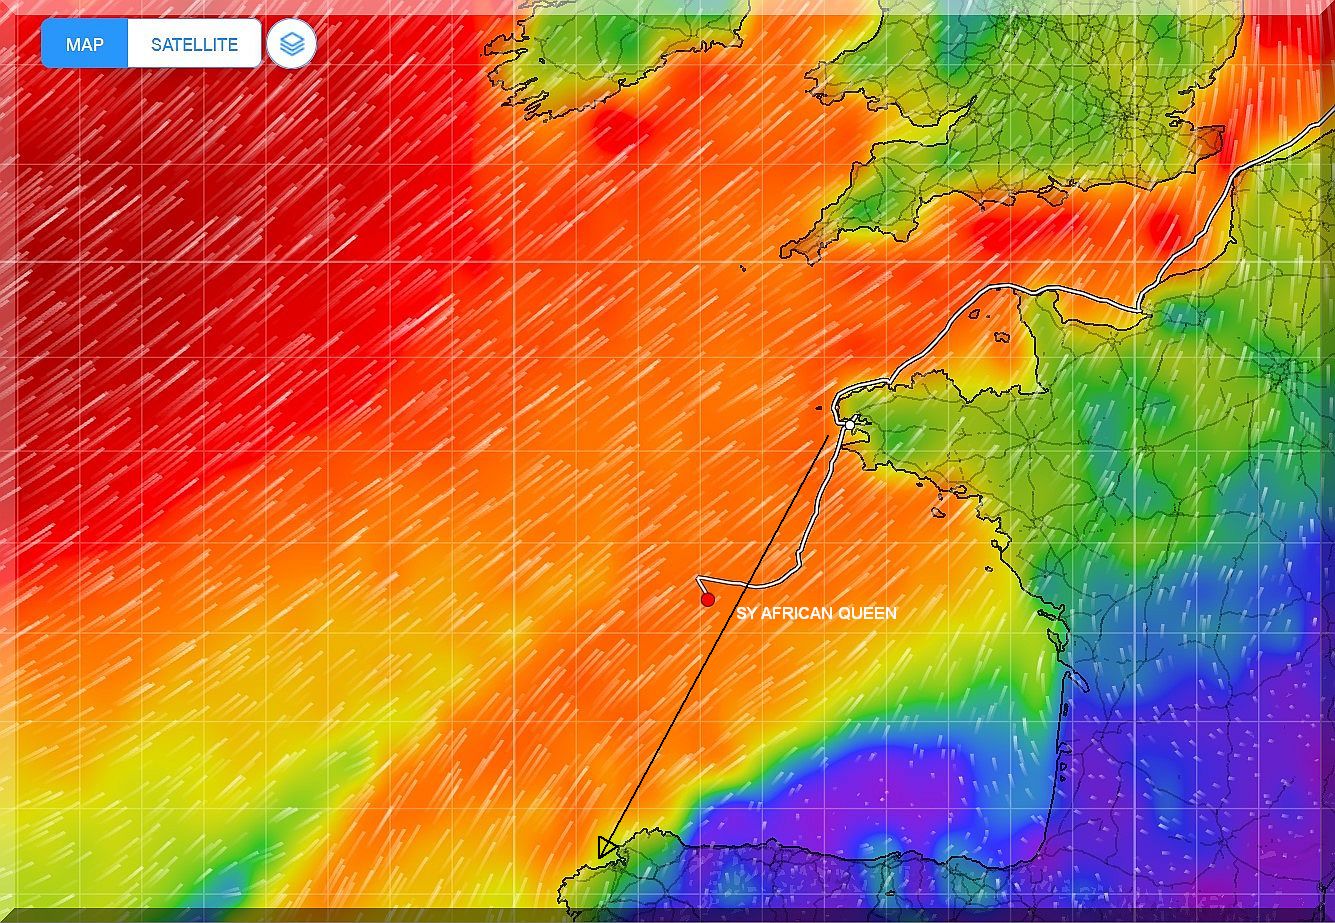This screenshot has height=923, width=1335.
Task: Open the map layers stack icon
Action: [x=291, y=44]
